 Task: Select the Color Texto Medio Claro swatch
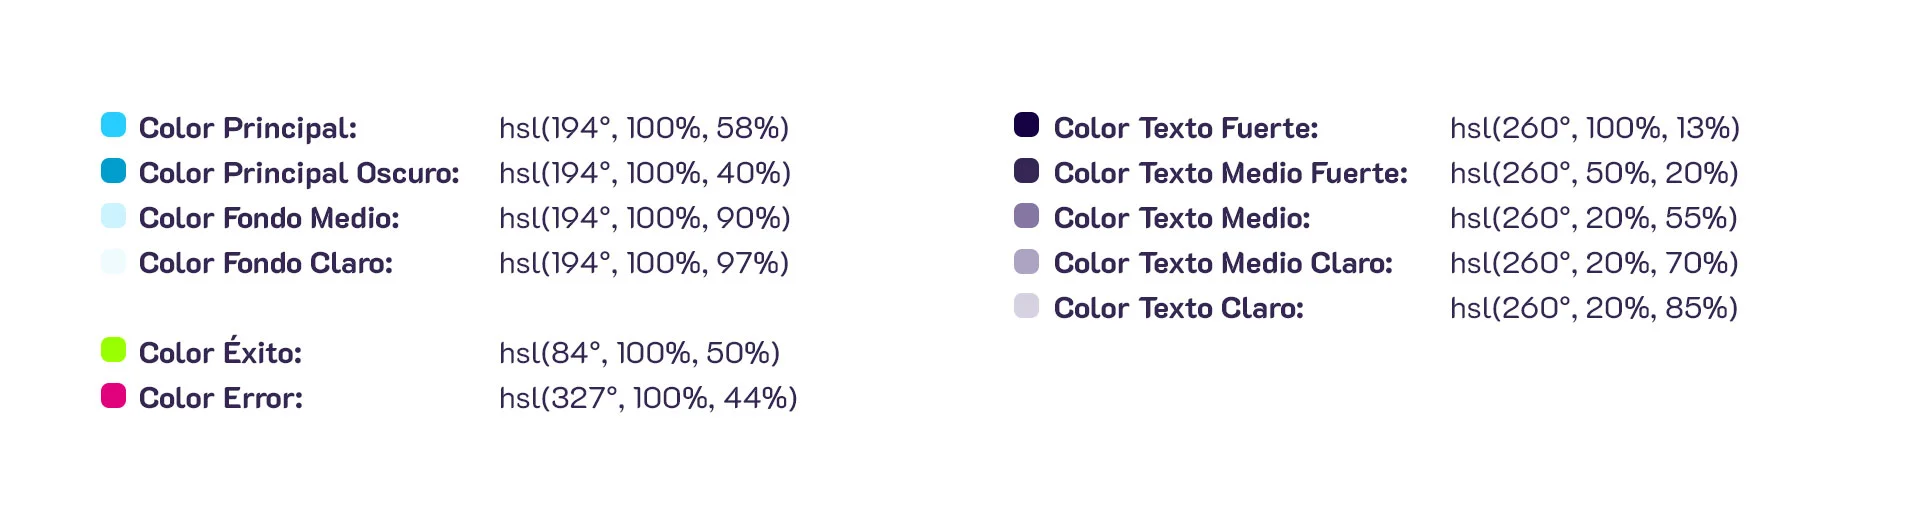tap(1027, 260)
